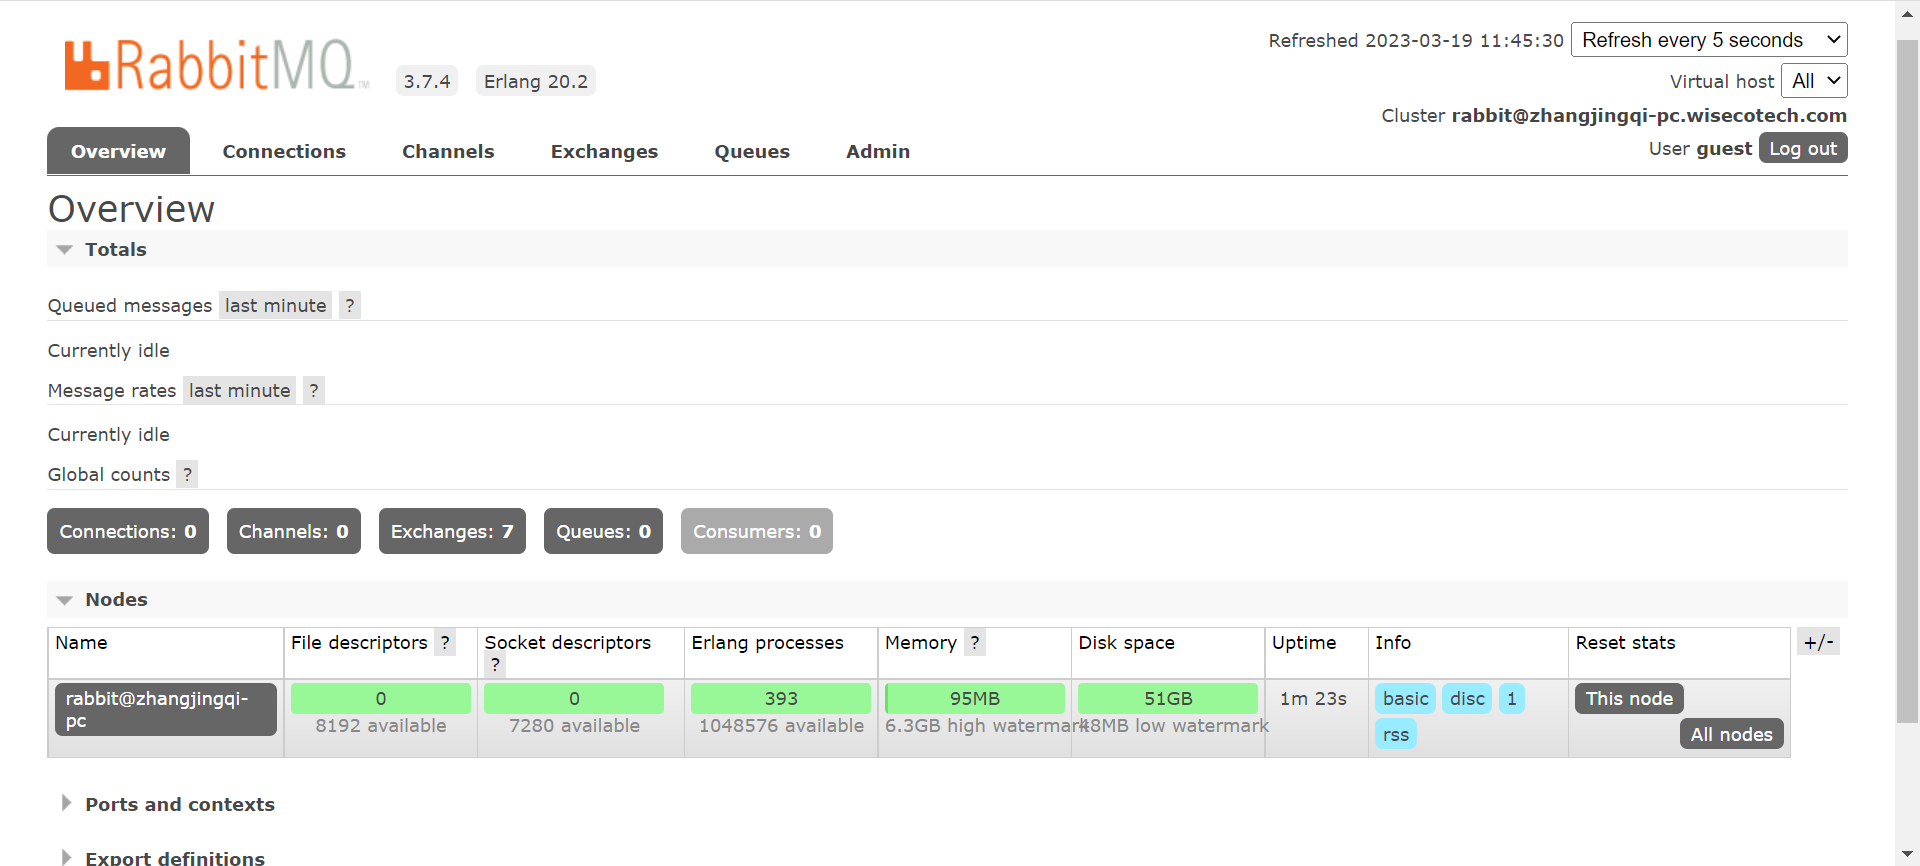Open help for File descriptors column
Image resolution: width=1920 pixels, height=866 pixels.
tap(445, 642)
